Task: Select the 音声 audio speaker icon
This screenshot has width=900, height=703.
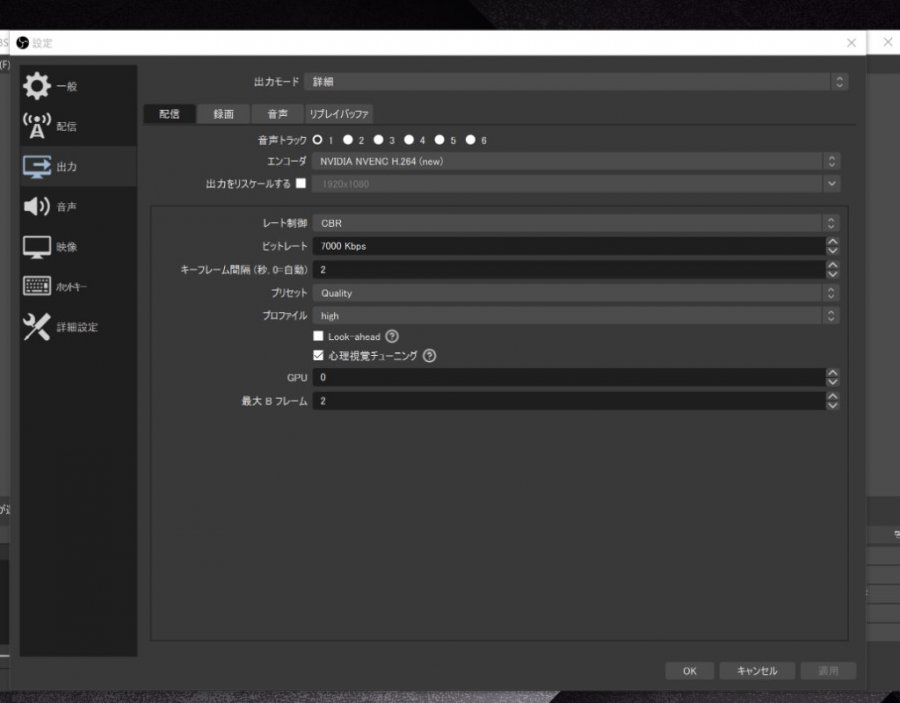Action: [x=37, y=206]
